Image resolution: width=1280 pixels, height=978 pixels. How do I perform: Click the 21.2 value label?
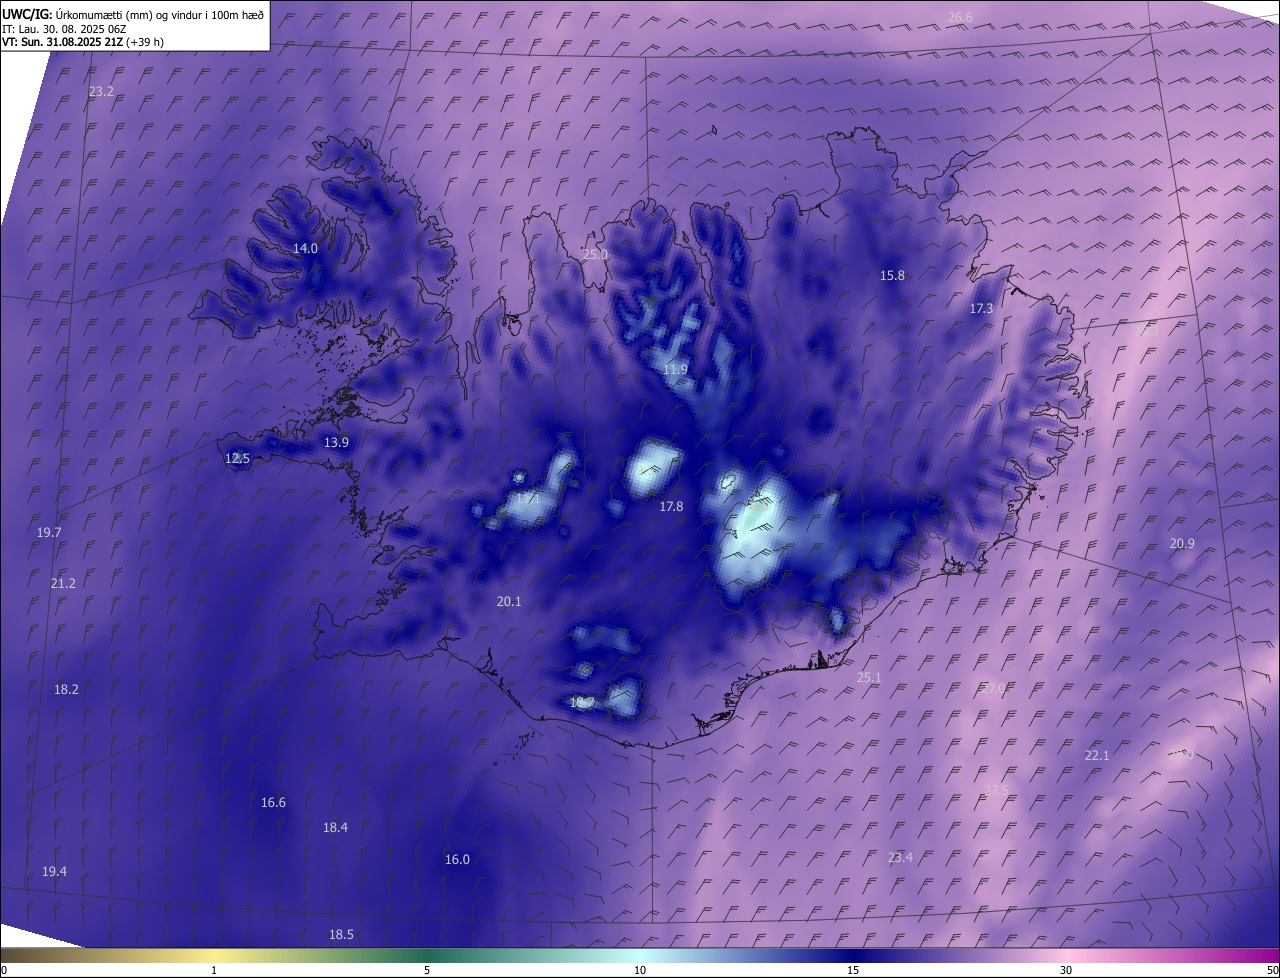click(62, 583)
